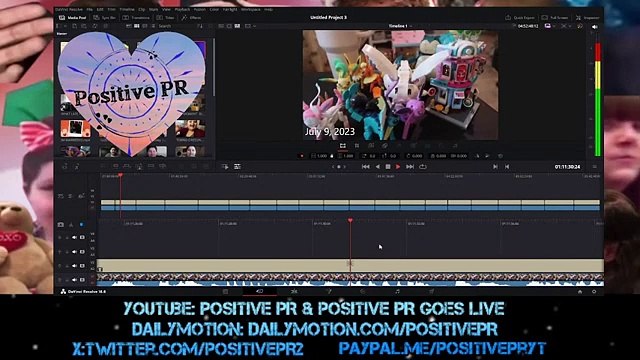Open the Project Manager home icon
640x360 pixels.
tap(580, 291)
